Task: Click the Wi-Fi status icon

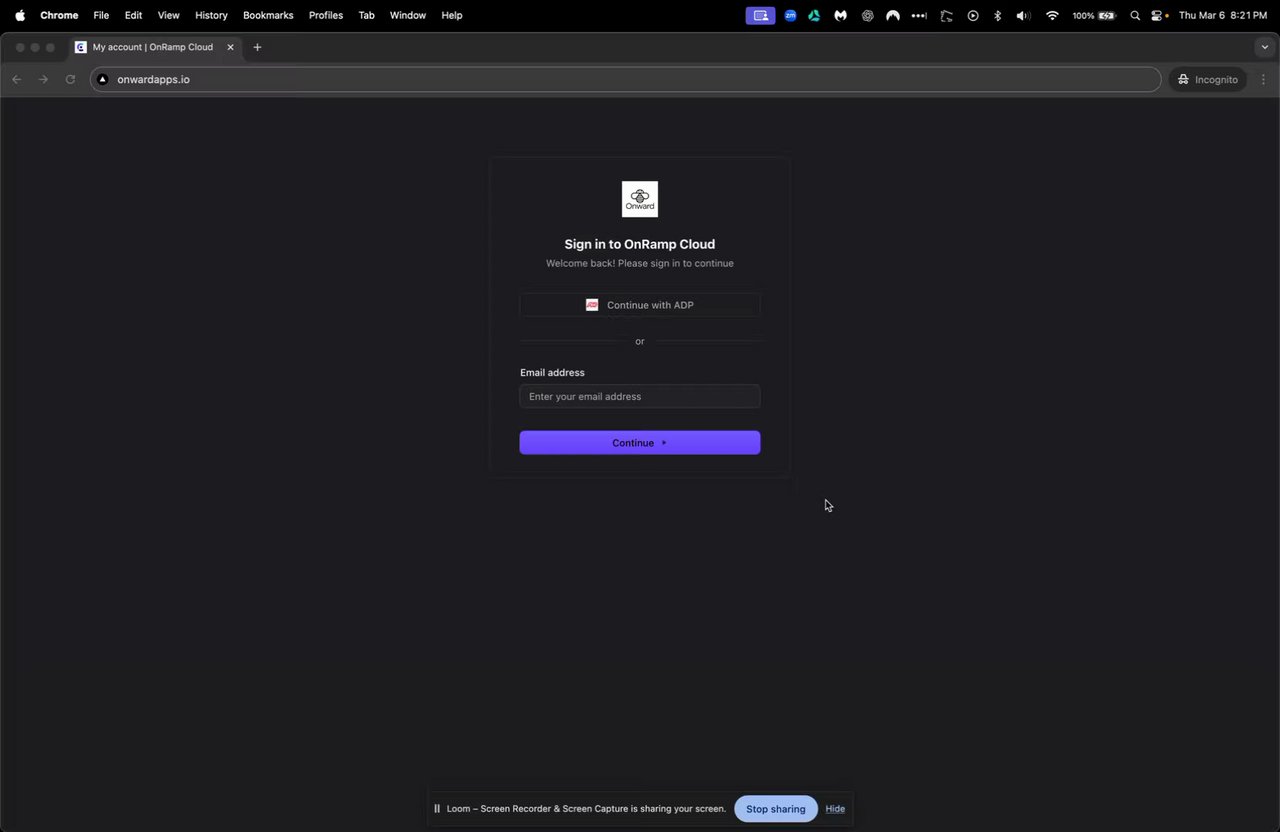Action: click(x=1052, y=15)
